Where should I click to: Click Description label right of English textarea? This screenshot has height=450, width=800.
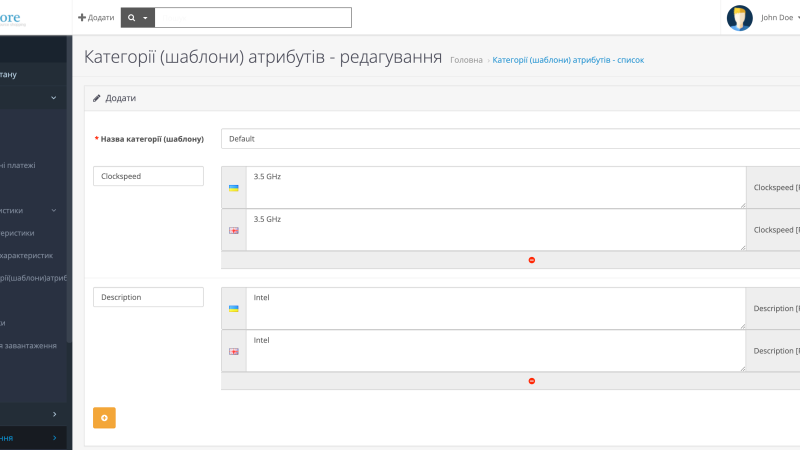coord(776,351)
